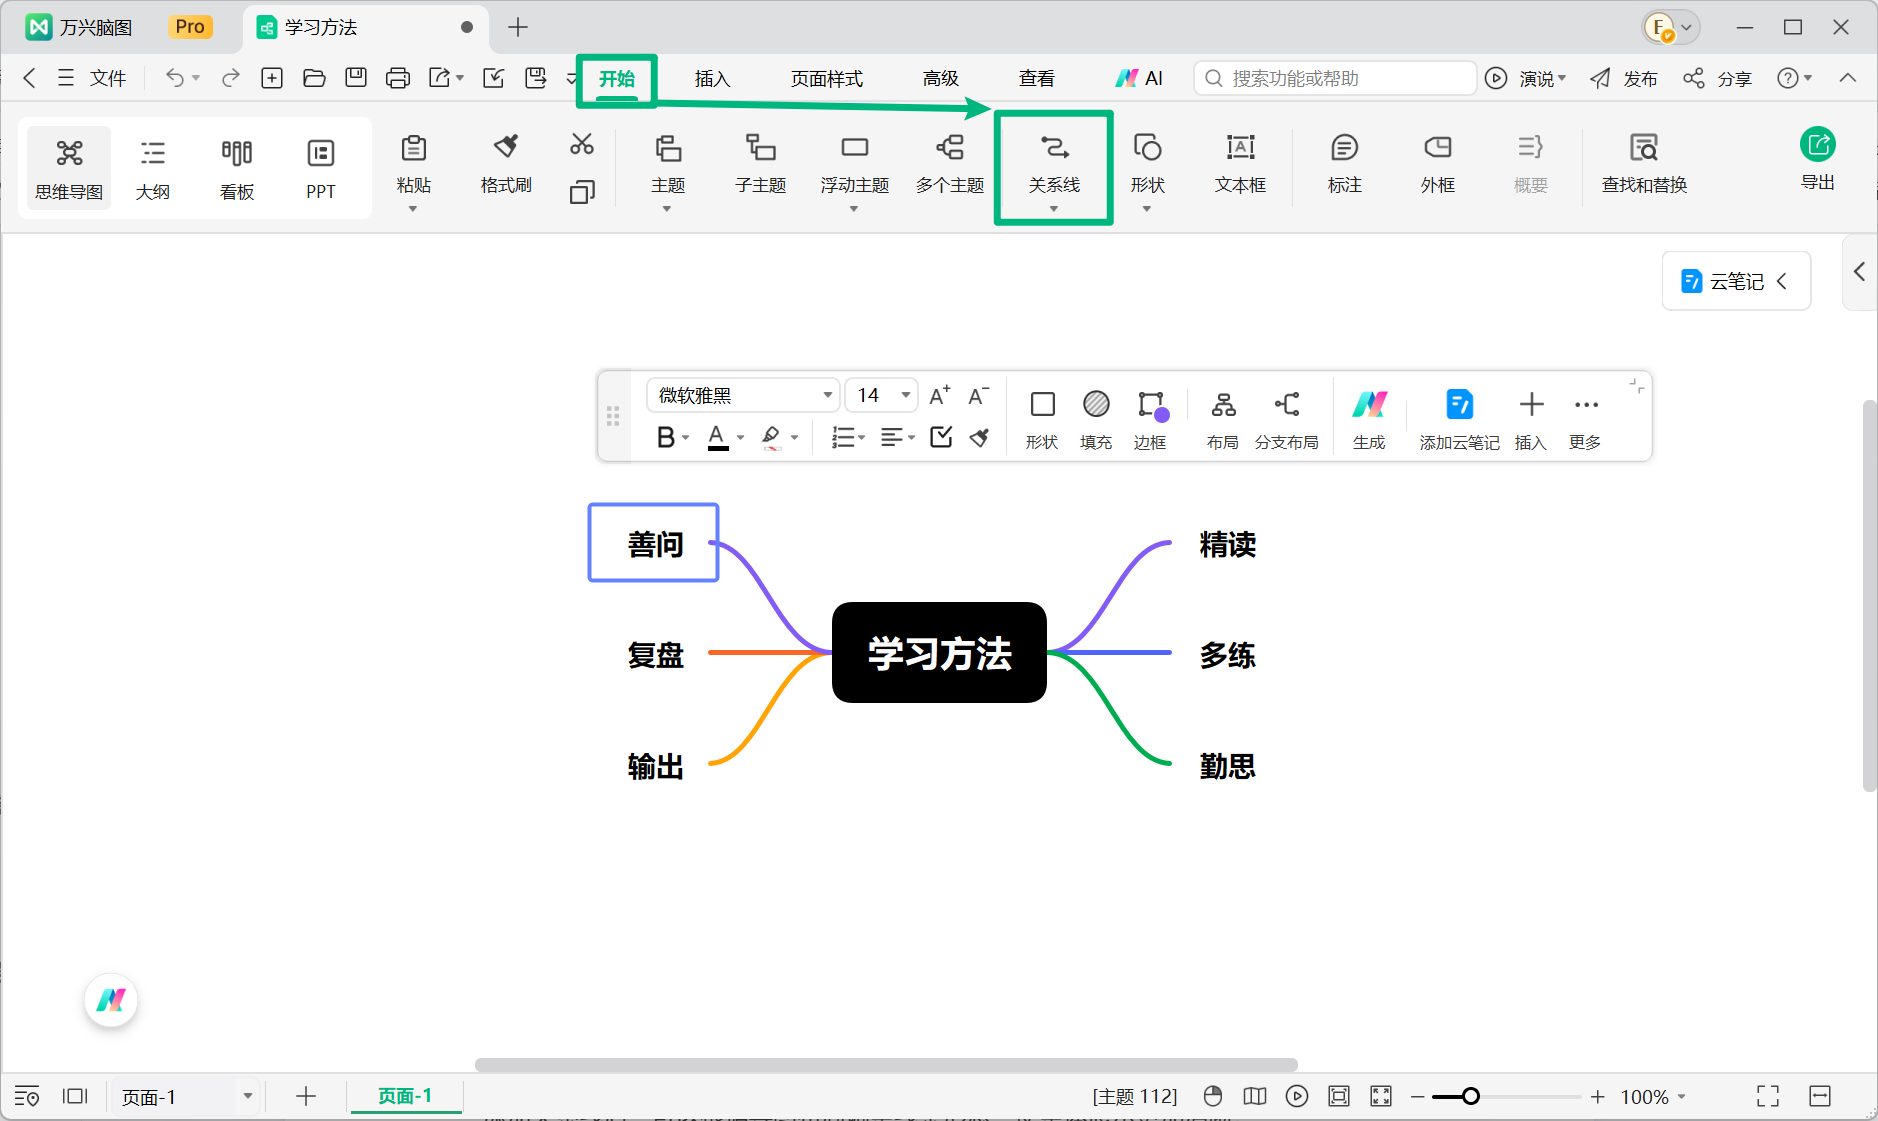Click the 发布 publish button

[1624, 79]
